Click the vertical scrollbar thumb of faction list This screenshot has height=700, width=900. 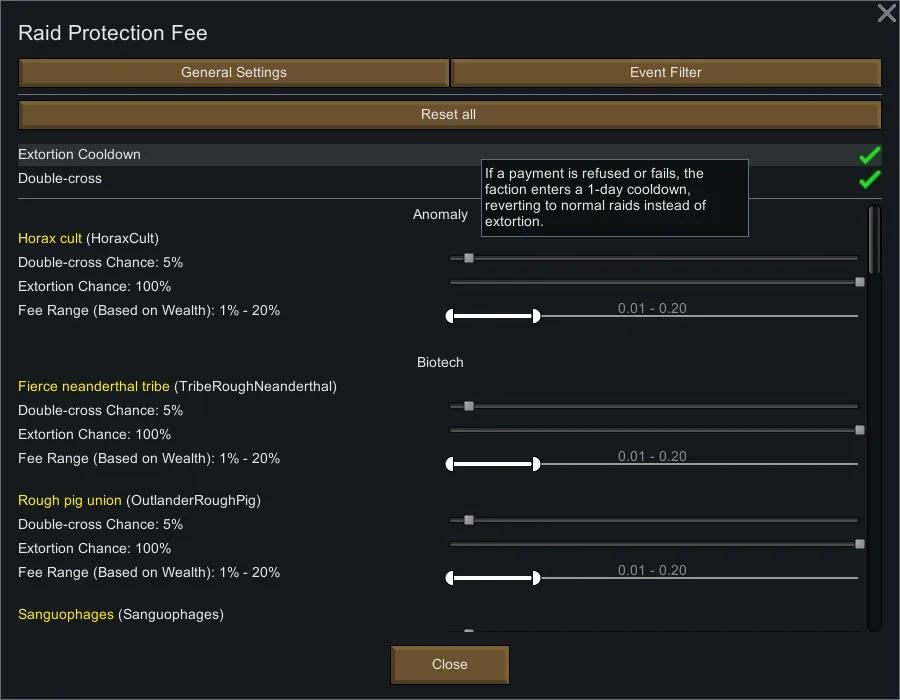tap(874, 240)
